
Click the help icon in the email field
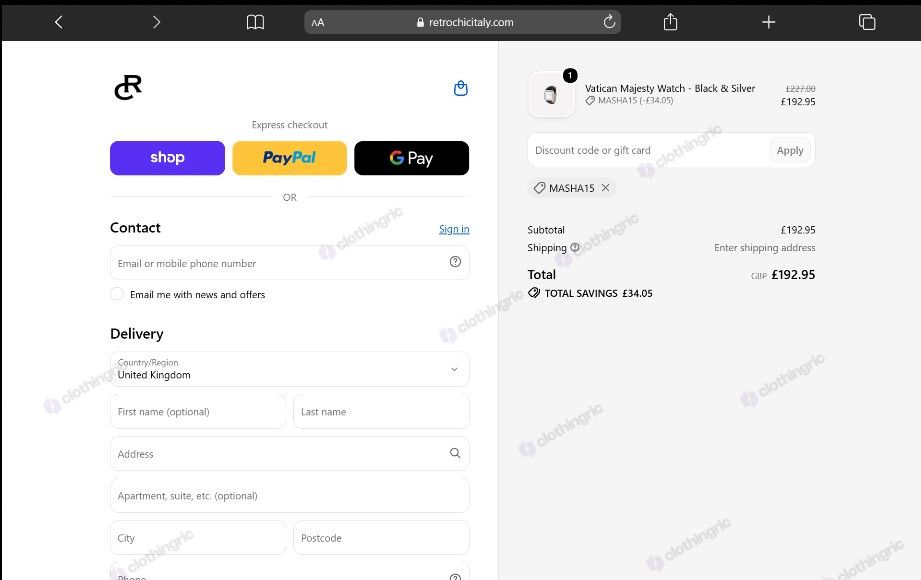455,262
